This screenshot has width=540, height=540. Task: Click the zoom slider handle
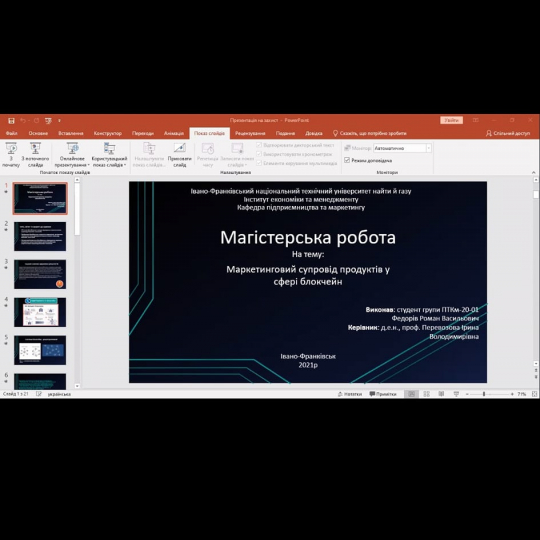click(x=484, y=394)
